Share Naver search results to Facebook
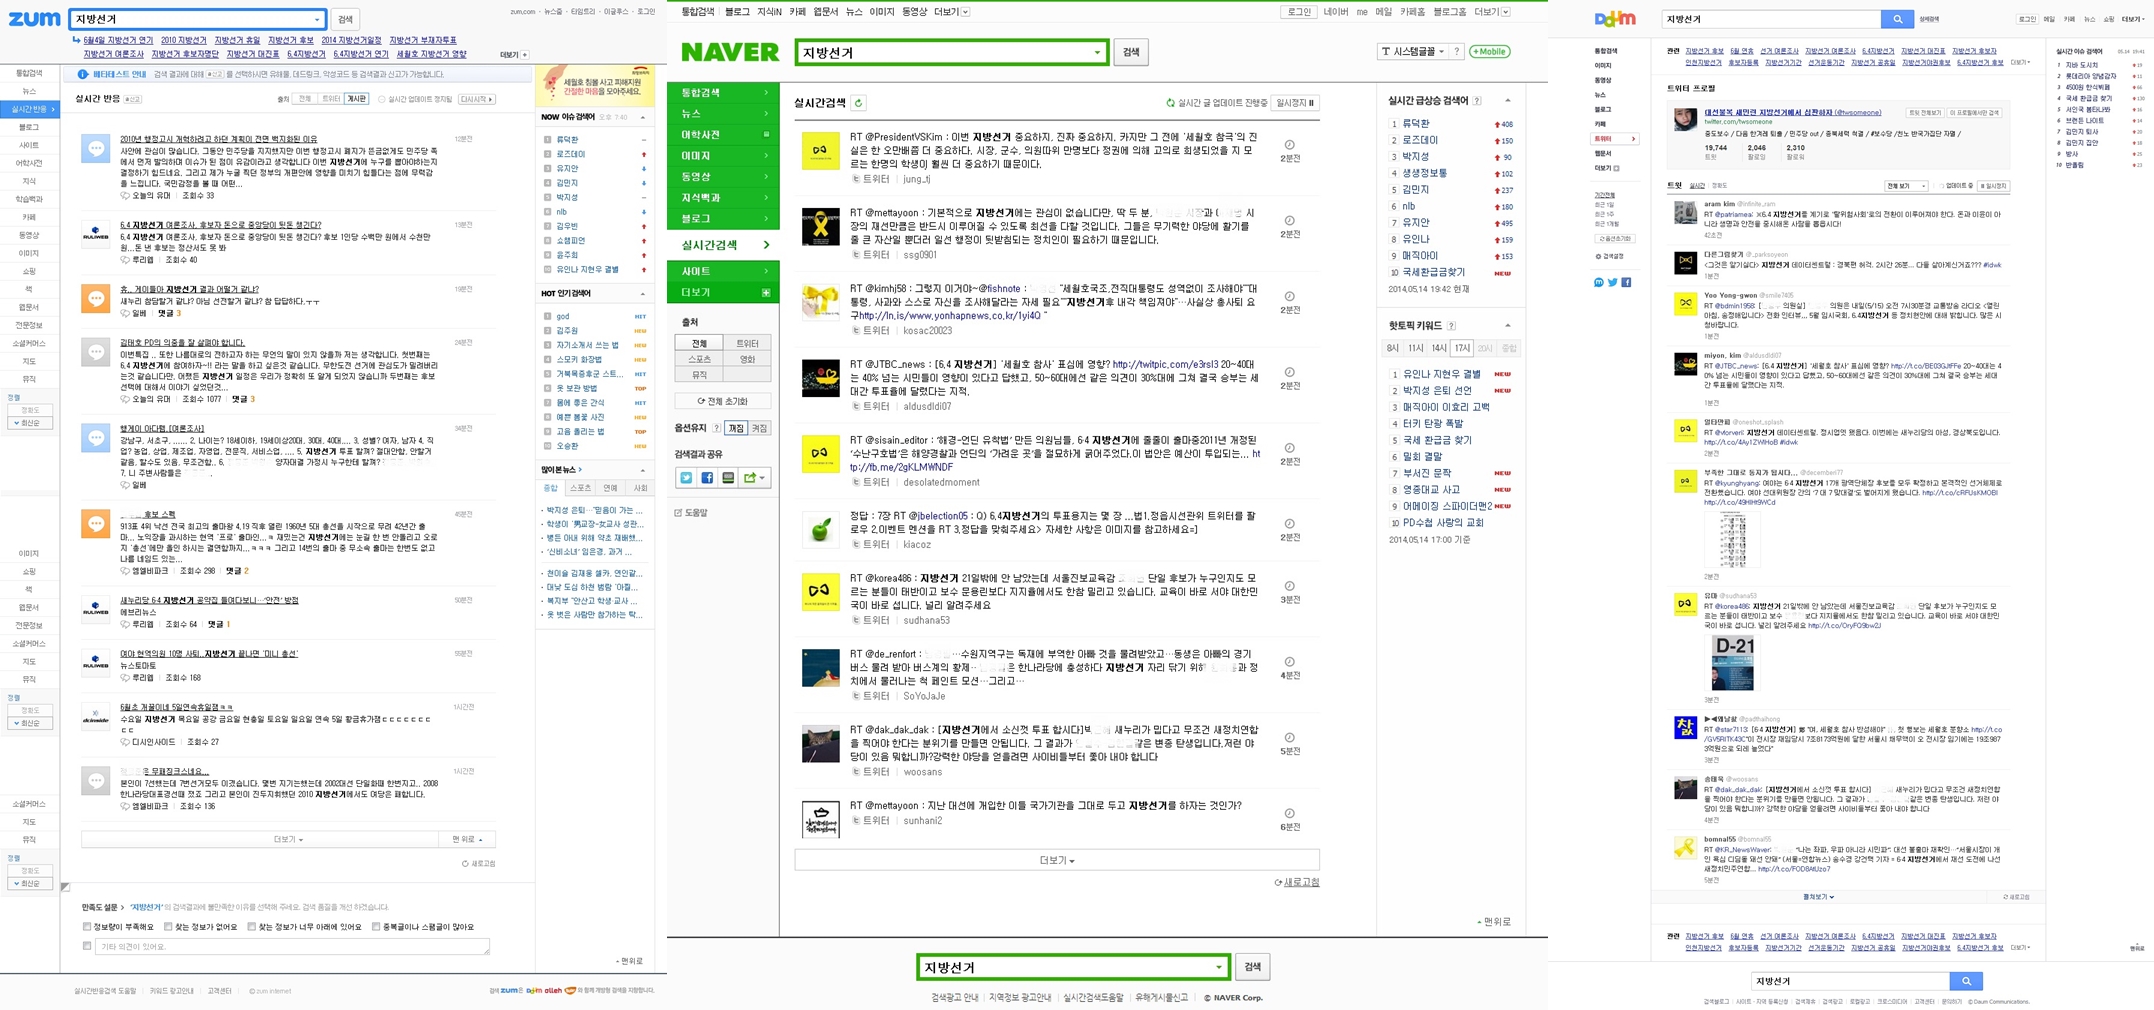Screen dimensions: 2154x1010 pyautogui.click(x=707, y=478)
